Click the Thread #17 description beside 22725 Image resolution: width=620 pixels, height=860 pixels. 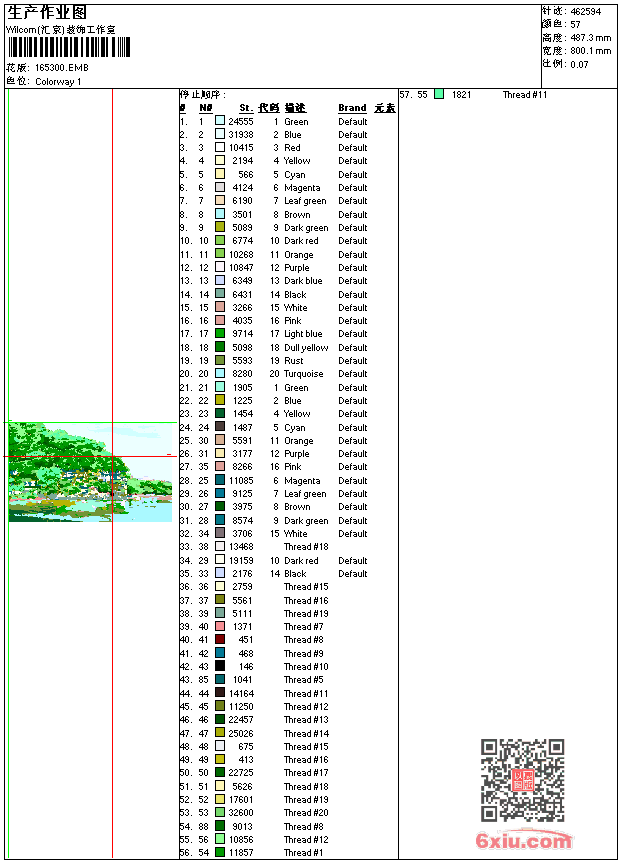[306, 772]
